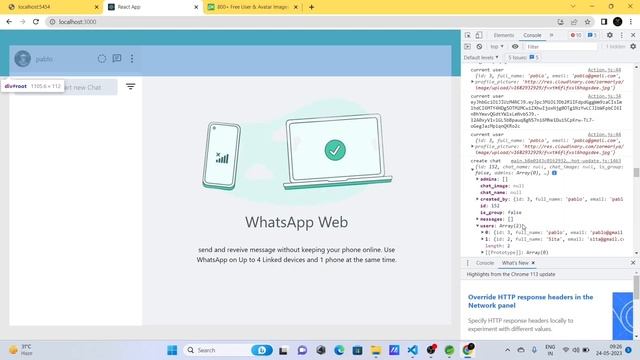640x360 pixels.
Task: Expand users entry 0 pablo
Action: [482, 232]
